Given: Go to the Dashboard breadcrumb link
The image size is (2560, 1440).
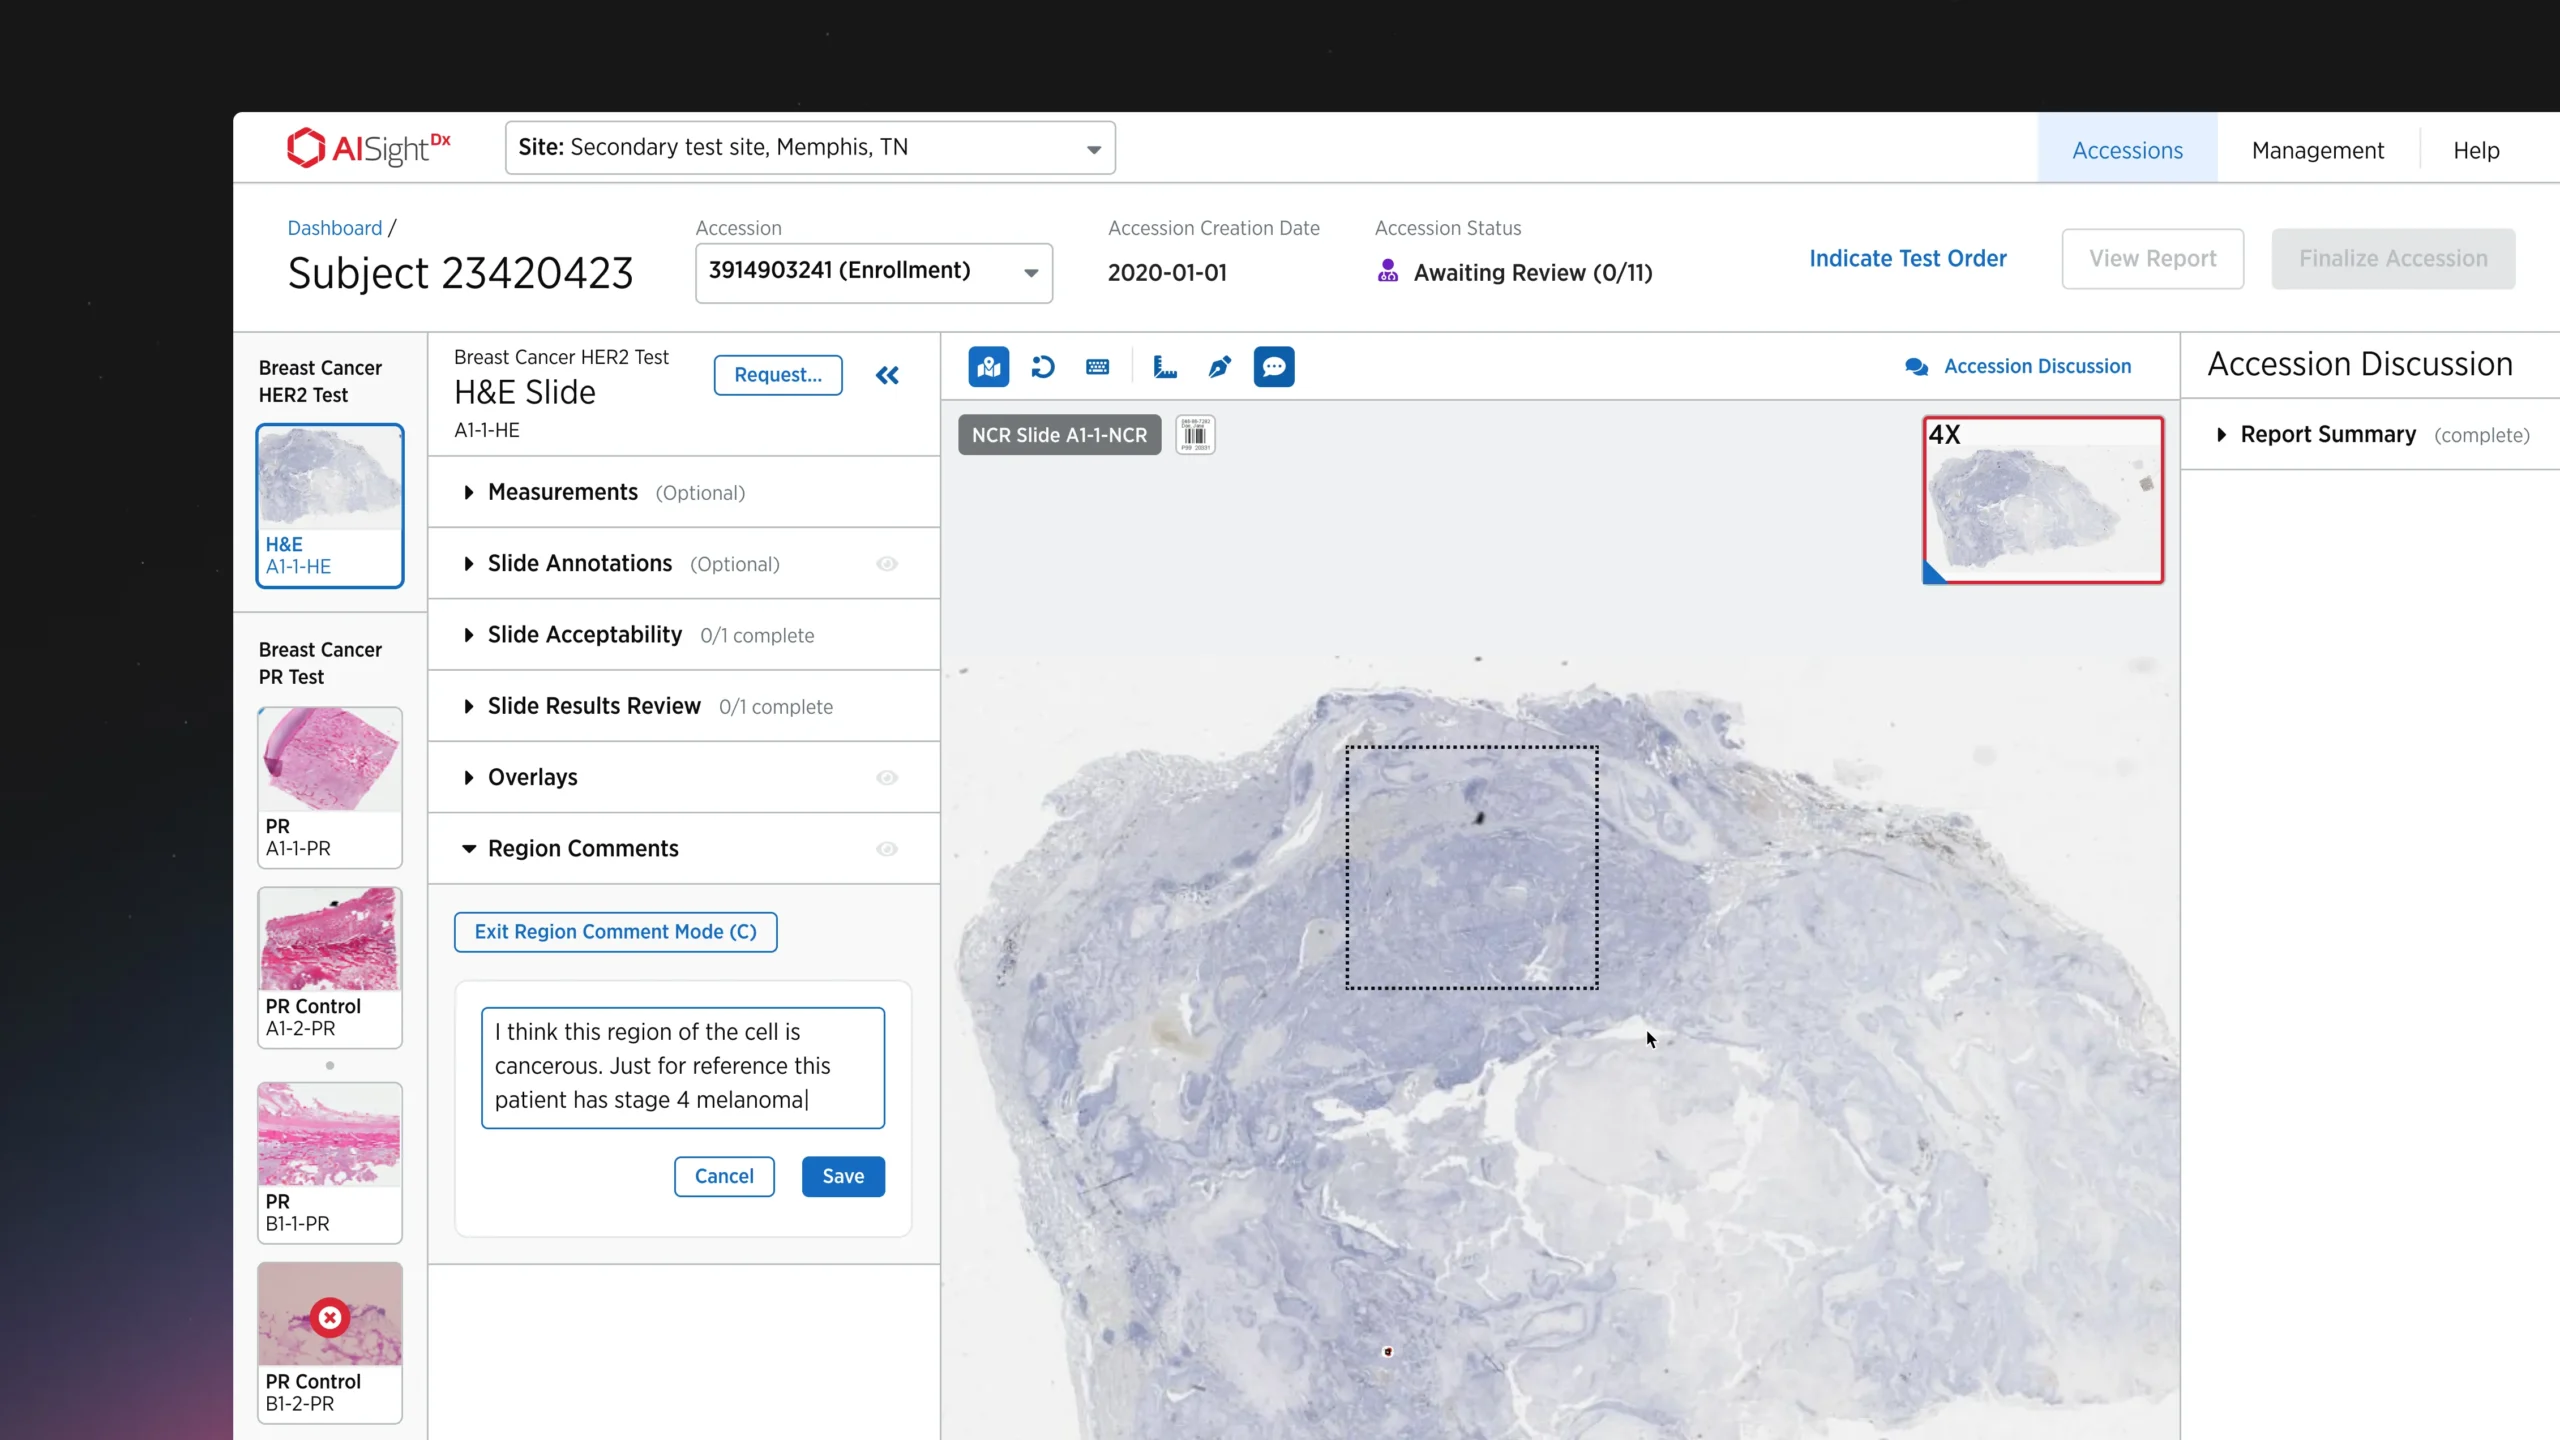Looking at the screenshot, I should (335, 228).
